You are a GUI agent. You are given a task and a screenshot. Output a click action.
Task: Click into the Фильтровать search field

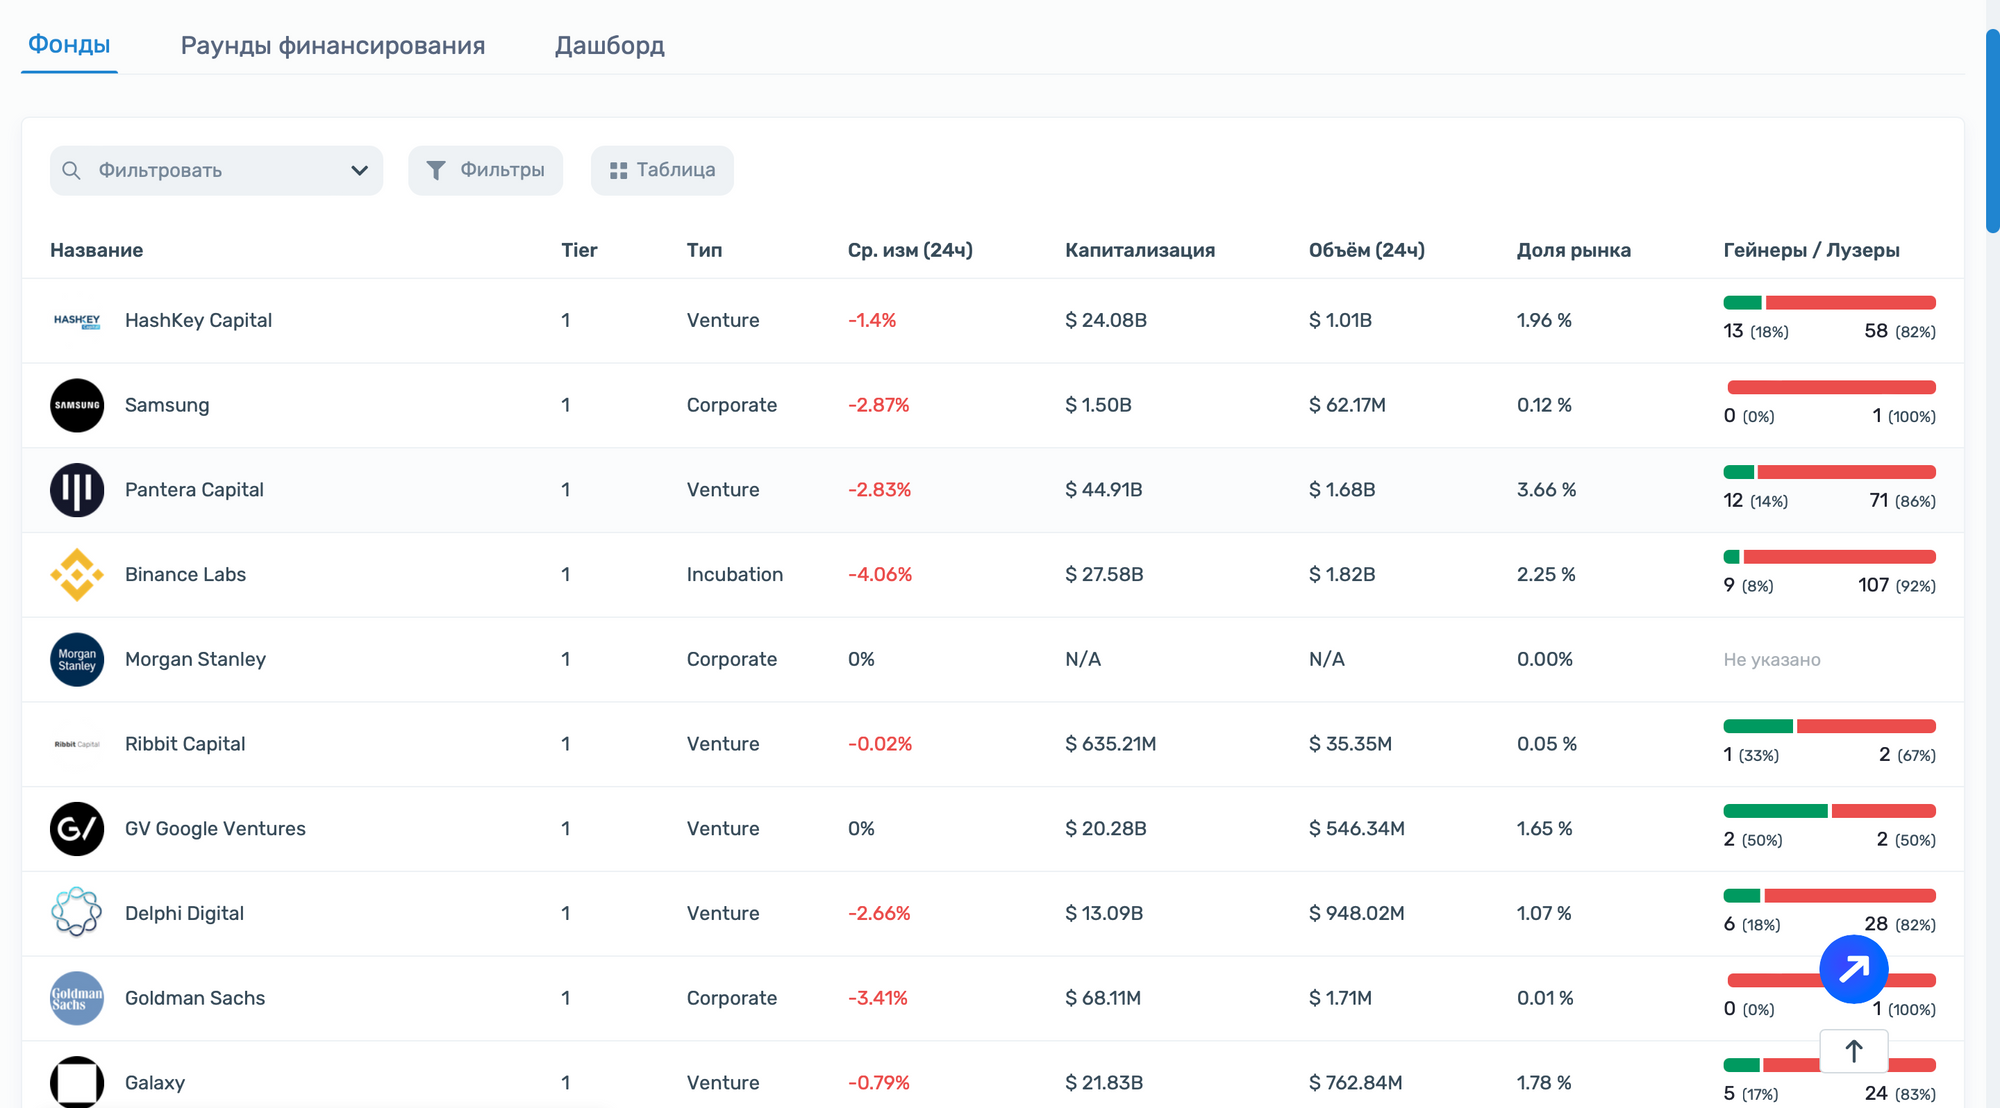216,171
